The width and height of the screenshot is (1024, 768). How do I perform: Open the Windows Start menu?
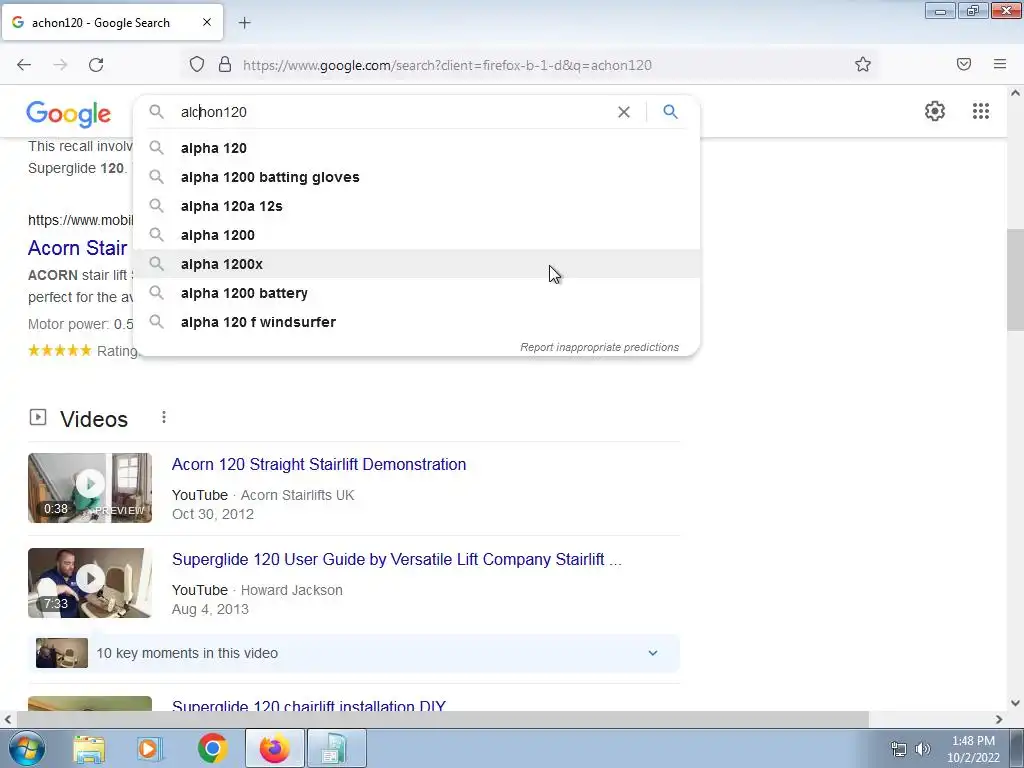pyautogui.click(x=26, y=748)
